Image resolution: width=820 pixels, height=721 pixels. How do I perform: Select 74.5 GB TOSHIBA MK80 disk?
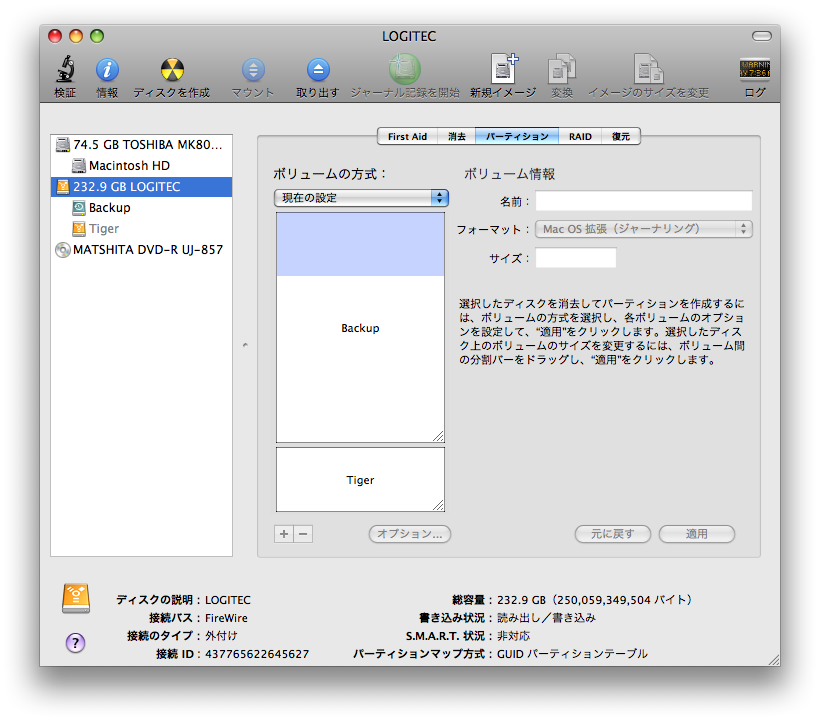(141, 145)
